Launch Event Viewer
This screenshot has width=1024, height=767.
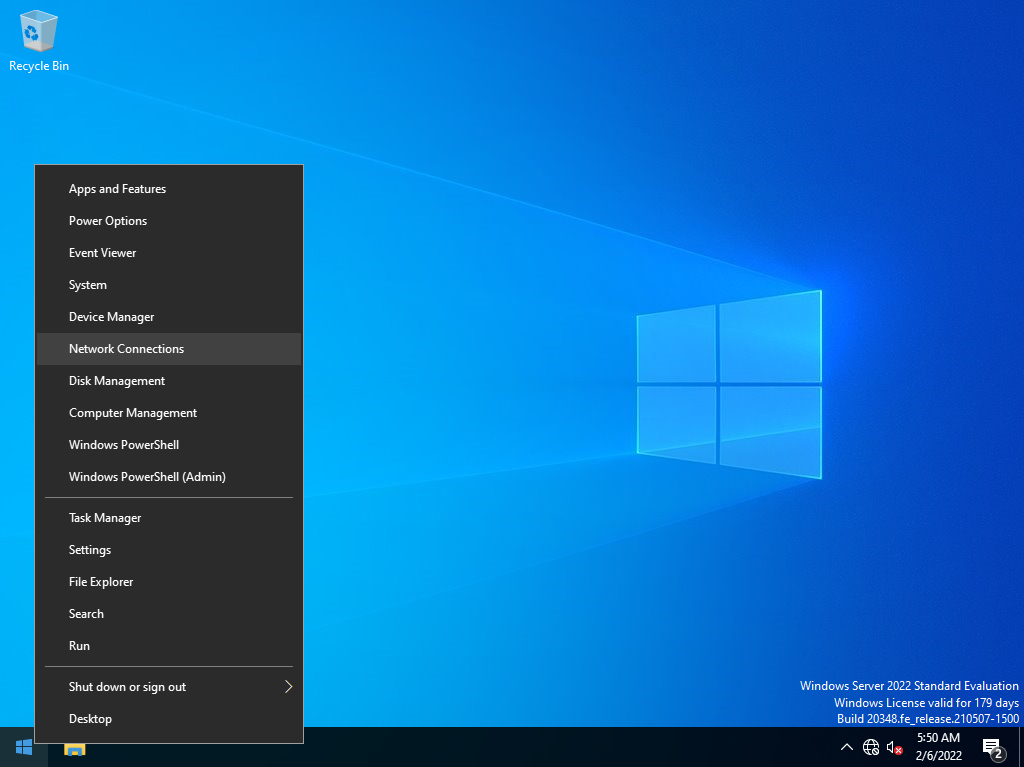[x=169, y=253]
